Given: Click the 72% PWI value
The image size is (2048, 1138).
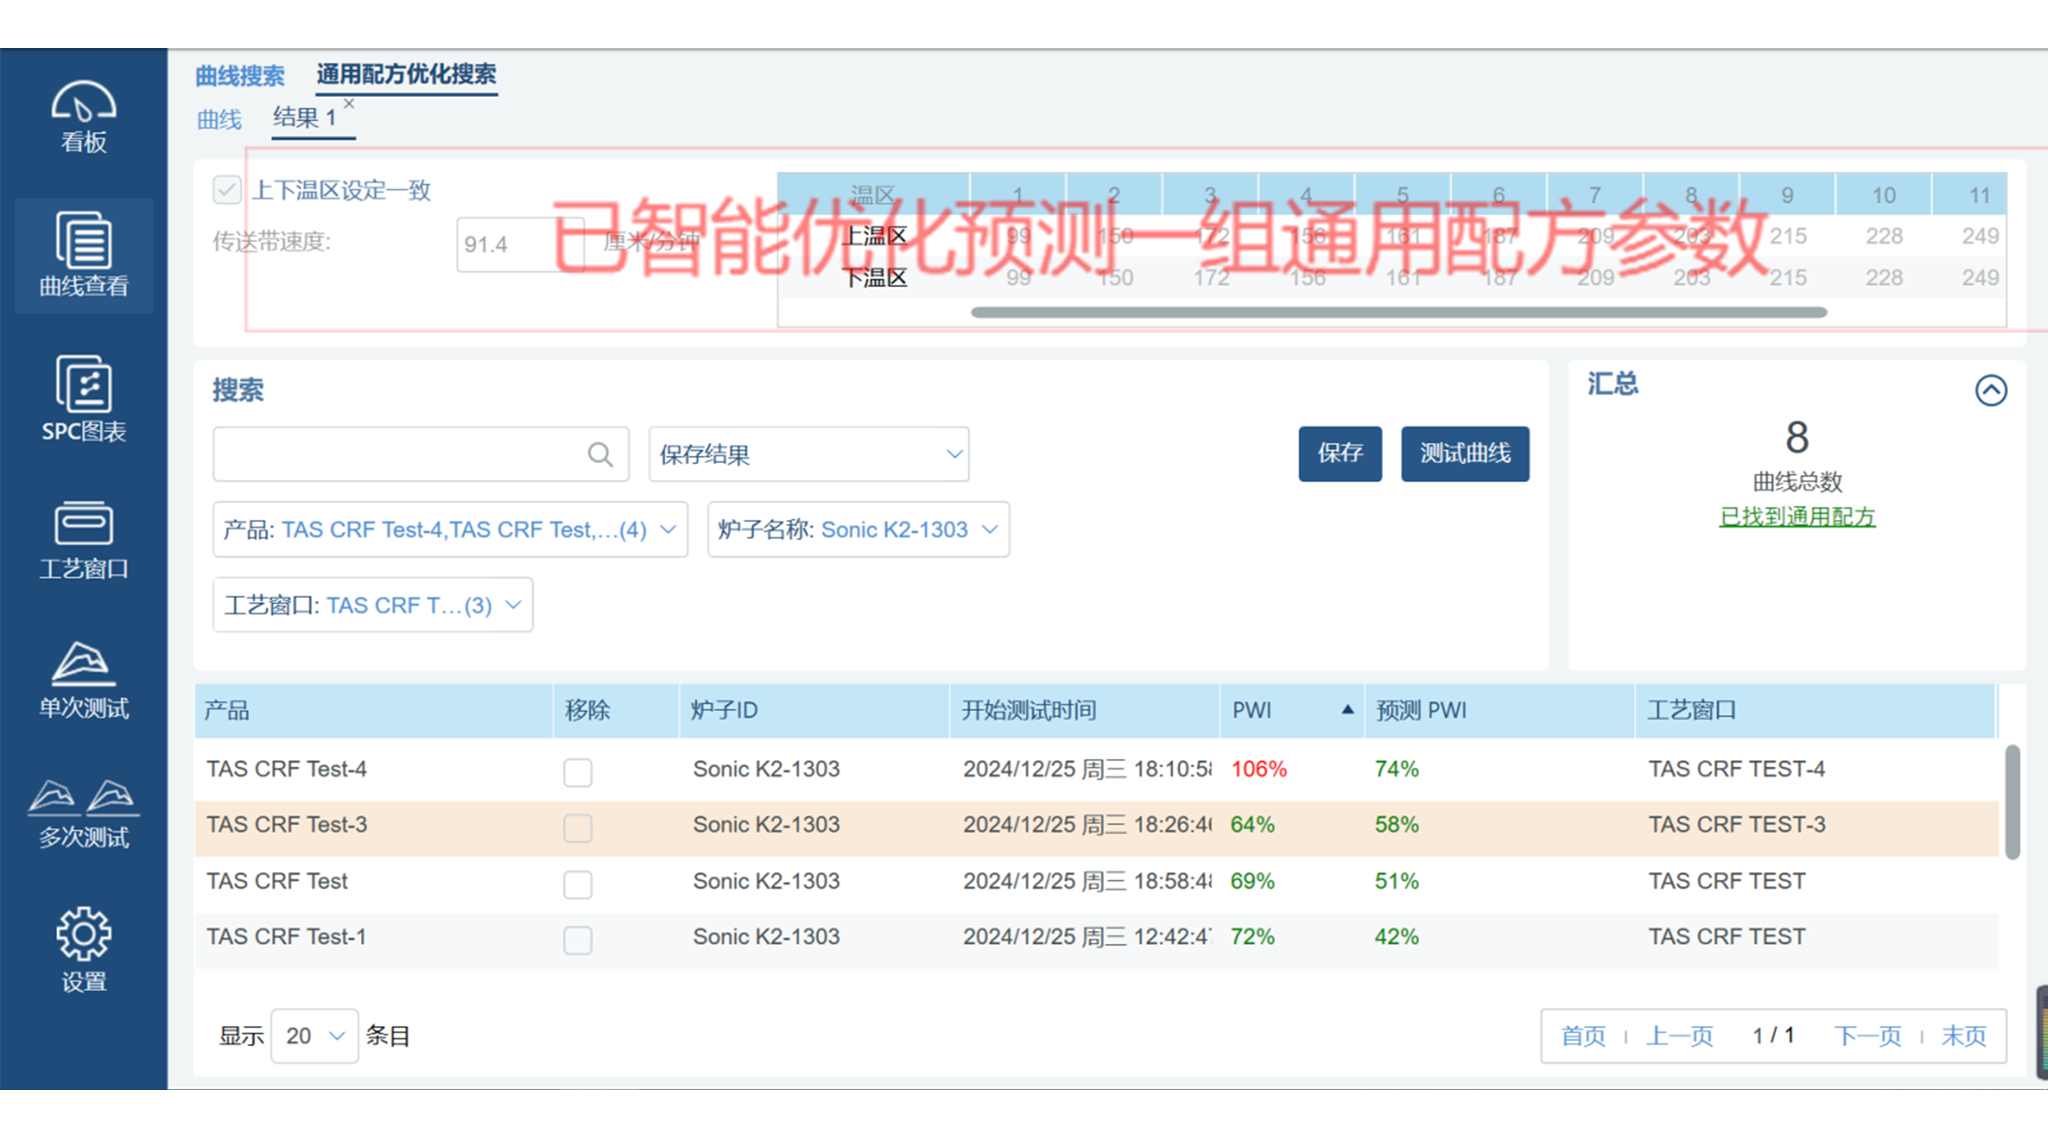Looking at the screenshot, I should [1252, 937].
